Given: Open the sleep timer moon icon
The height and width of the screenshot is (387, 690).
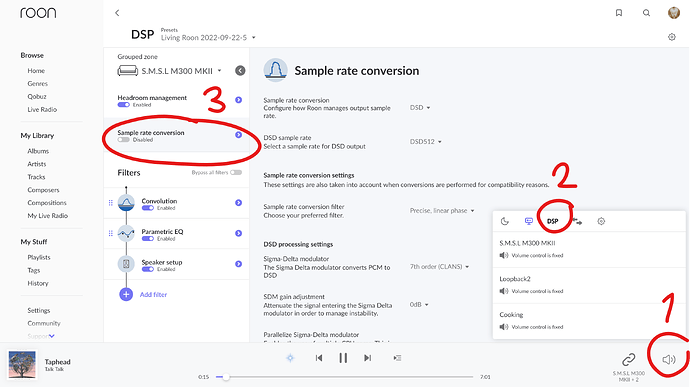Looking at the screenshot, I should tap(505, 221).
